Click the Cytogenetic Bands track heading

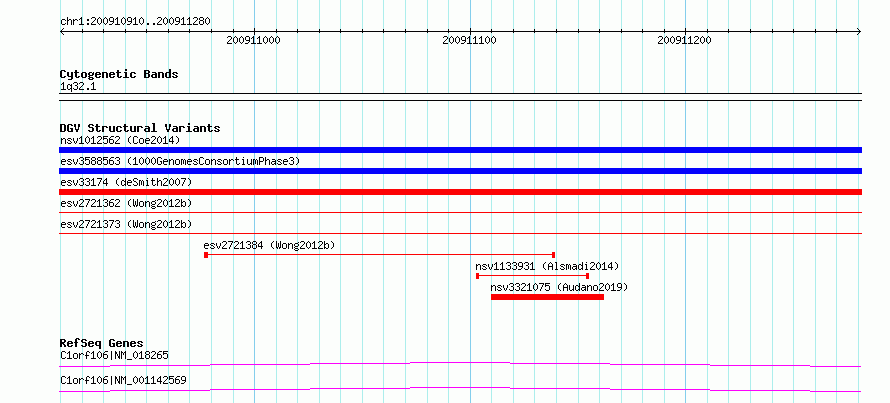119,74
